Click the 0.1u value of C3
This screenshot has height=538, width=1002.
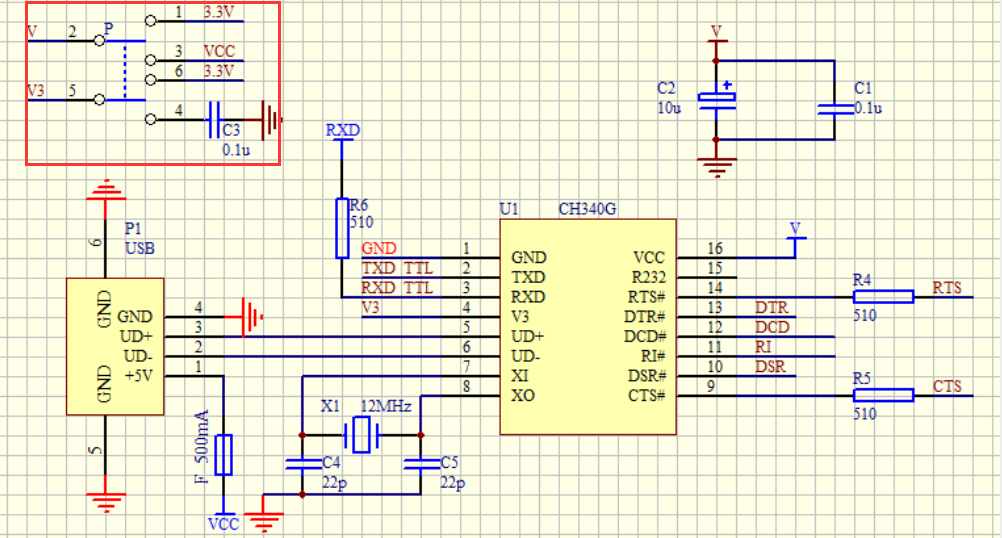tap(236, 150)
